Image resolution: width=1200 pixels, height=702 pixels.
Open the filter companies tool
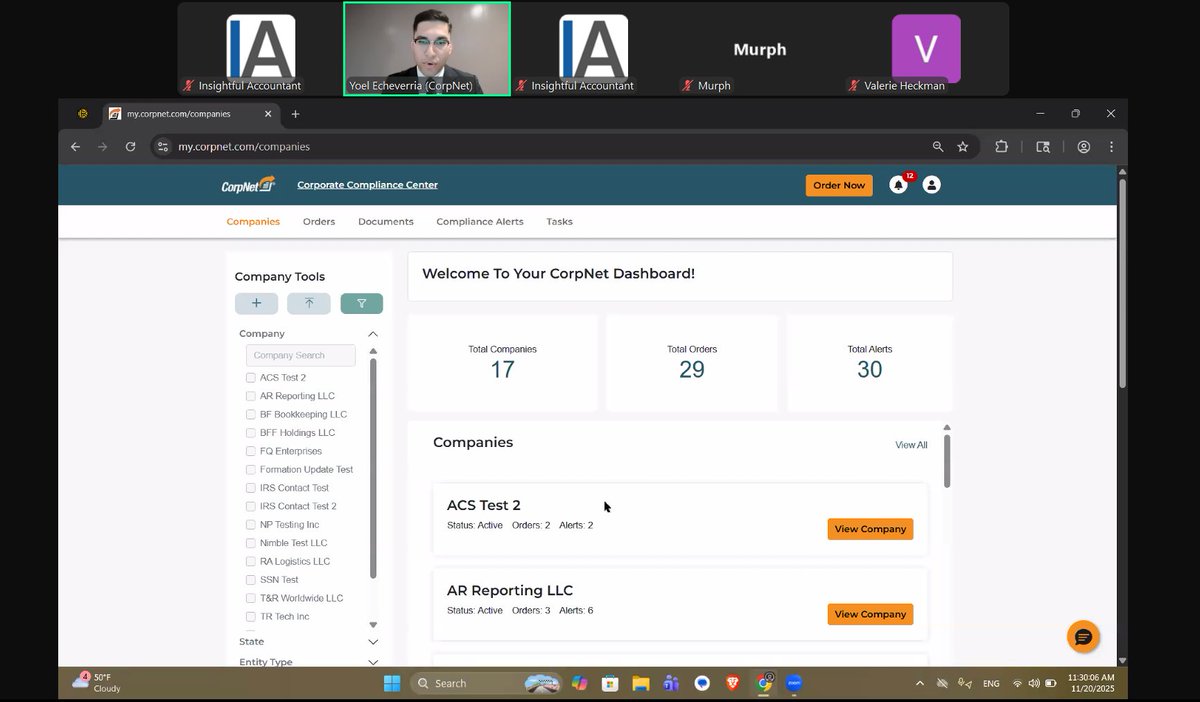361,303
